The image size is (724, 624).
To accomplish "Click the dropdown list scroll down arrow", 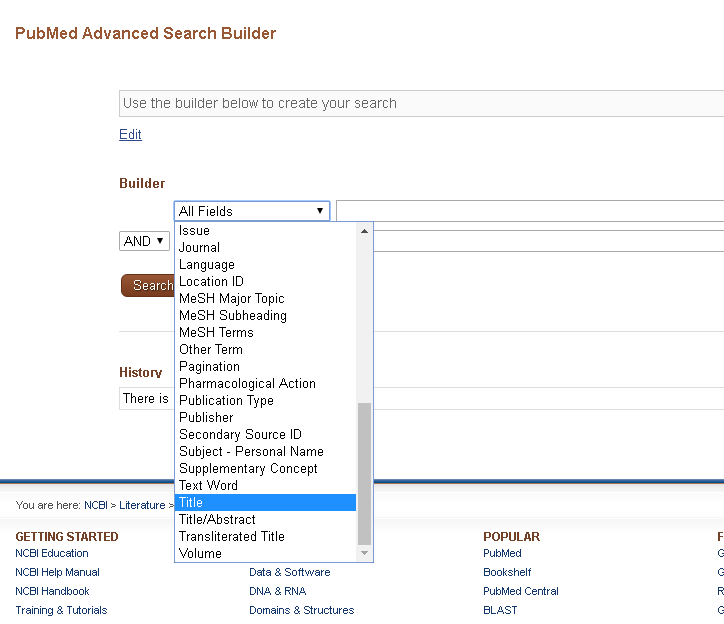I will tap(364, 553).
